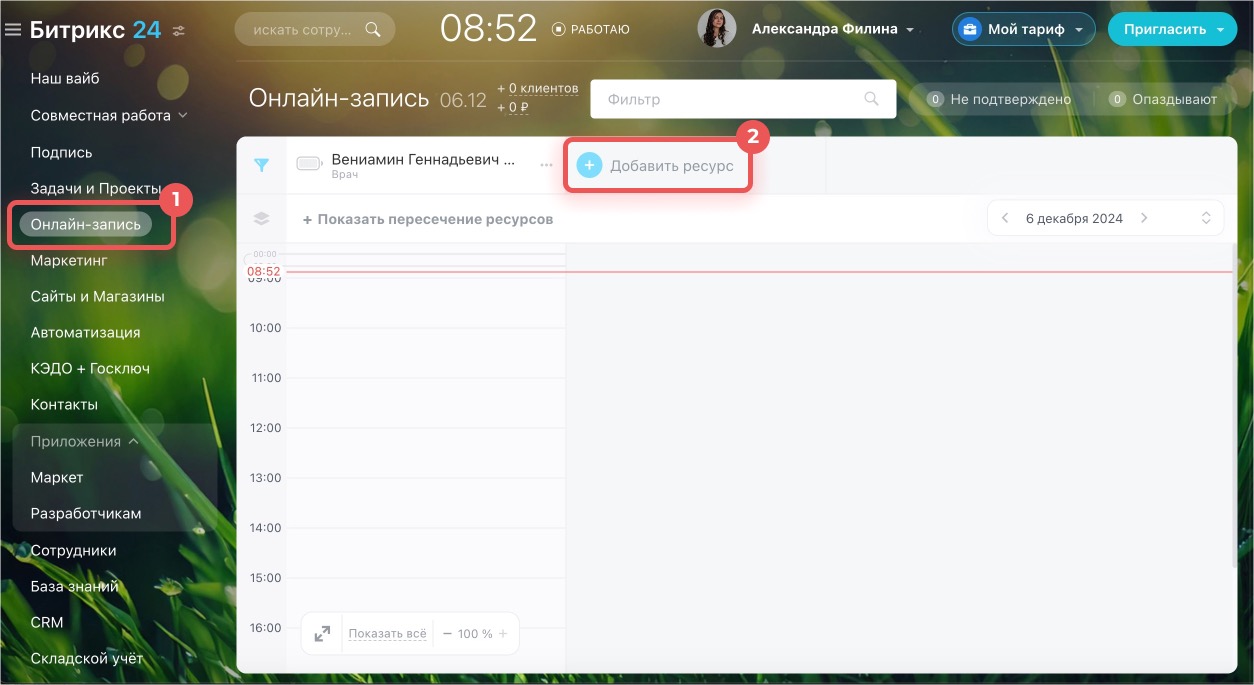Screen dimensions: 1254x685
Task: Click the Добавить ресурс button
Action: tap(657, 166)
